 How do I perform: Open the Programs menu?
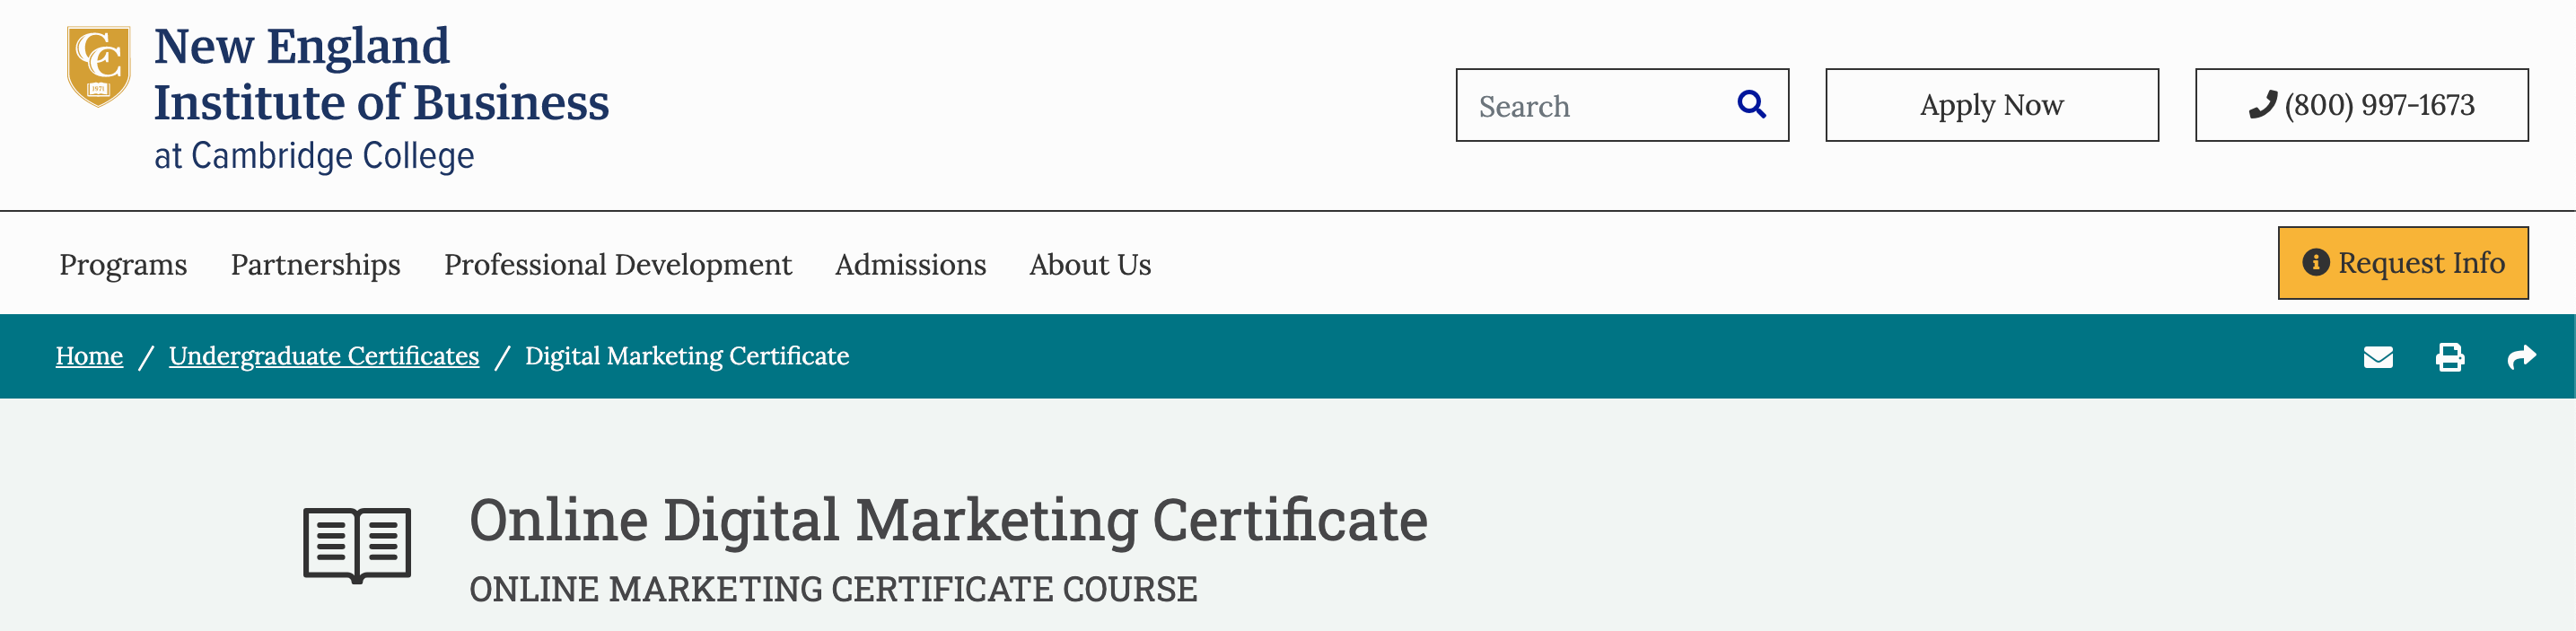click(x=123, y=265)
